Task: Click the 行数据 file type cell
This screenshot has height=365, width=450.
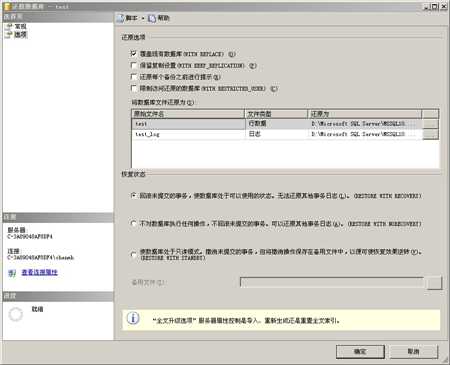Action: pyautogui.click(x=276, y=124)
